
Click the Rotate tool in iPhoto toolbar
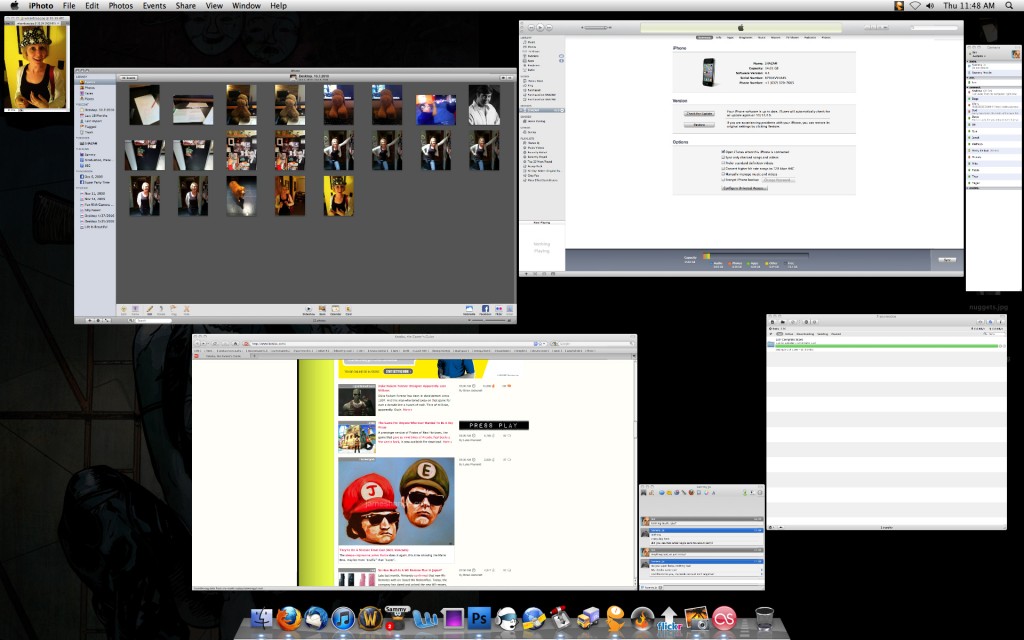[161, 309]
